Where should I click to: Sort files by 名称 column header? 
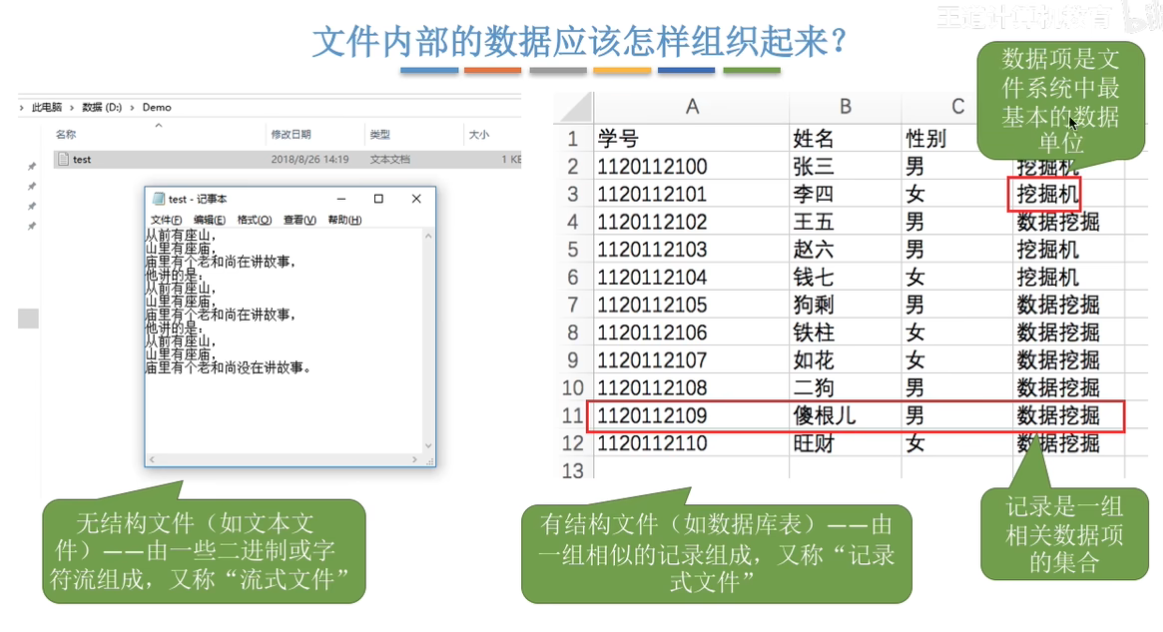[66, 134]
